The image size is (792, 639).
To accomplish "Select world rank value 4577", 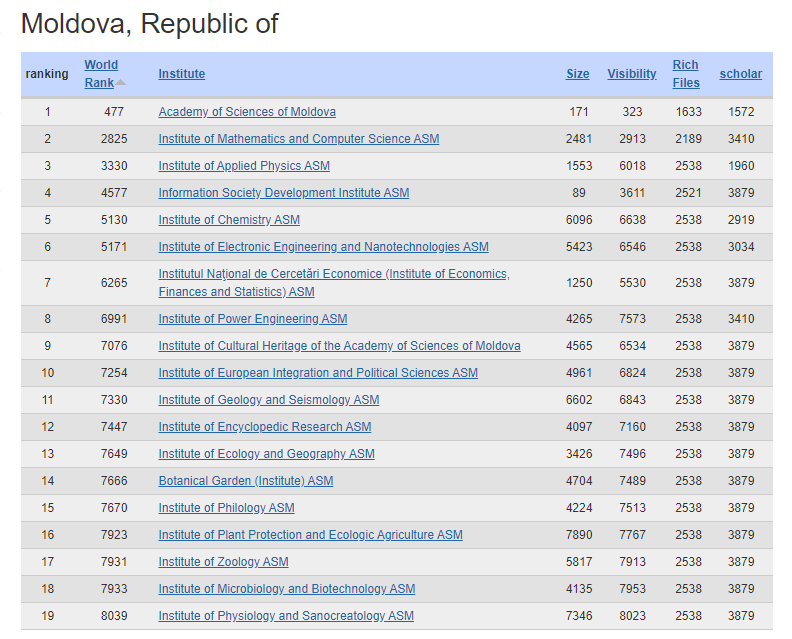I will (114, 193).
